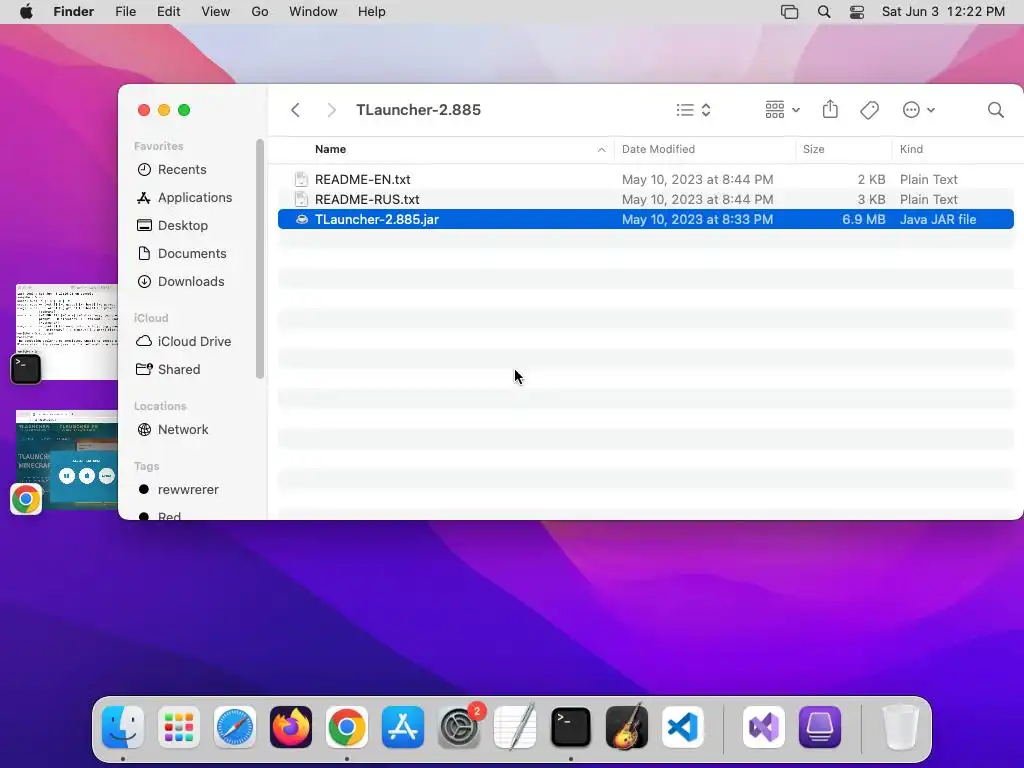
Task: Open Firefox from the Dock
Action: click(x=291, y=727)
